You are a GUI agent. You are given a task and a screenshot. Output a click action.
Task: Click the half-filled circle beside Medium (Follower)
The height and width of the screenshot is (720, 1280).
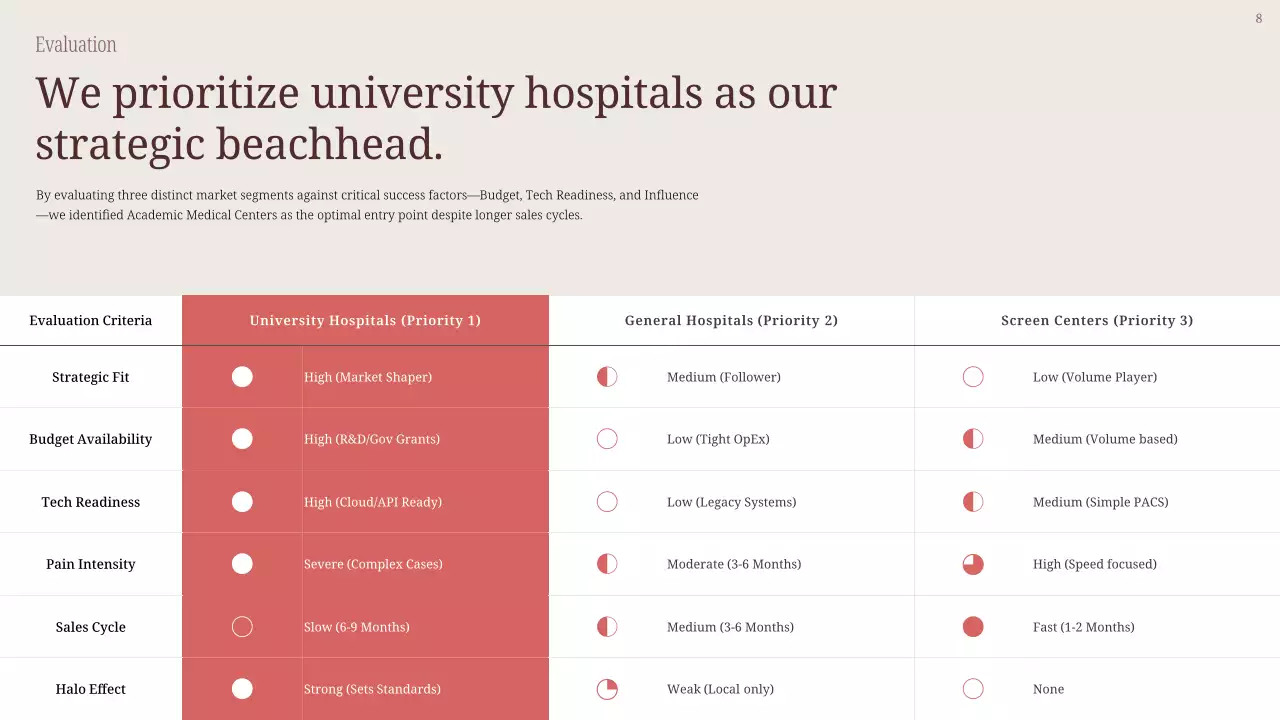tap(607, 377)
